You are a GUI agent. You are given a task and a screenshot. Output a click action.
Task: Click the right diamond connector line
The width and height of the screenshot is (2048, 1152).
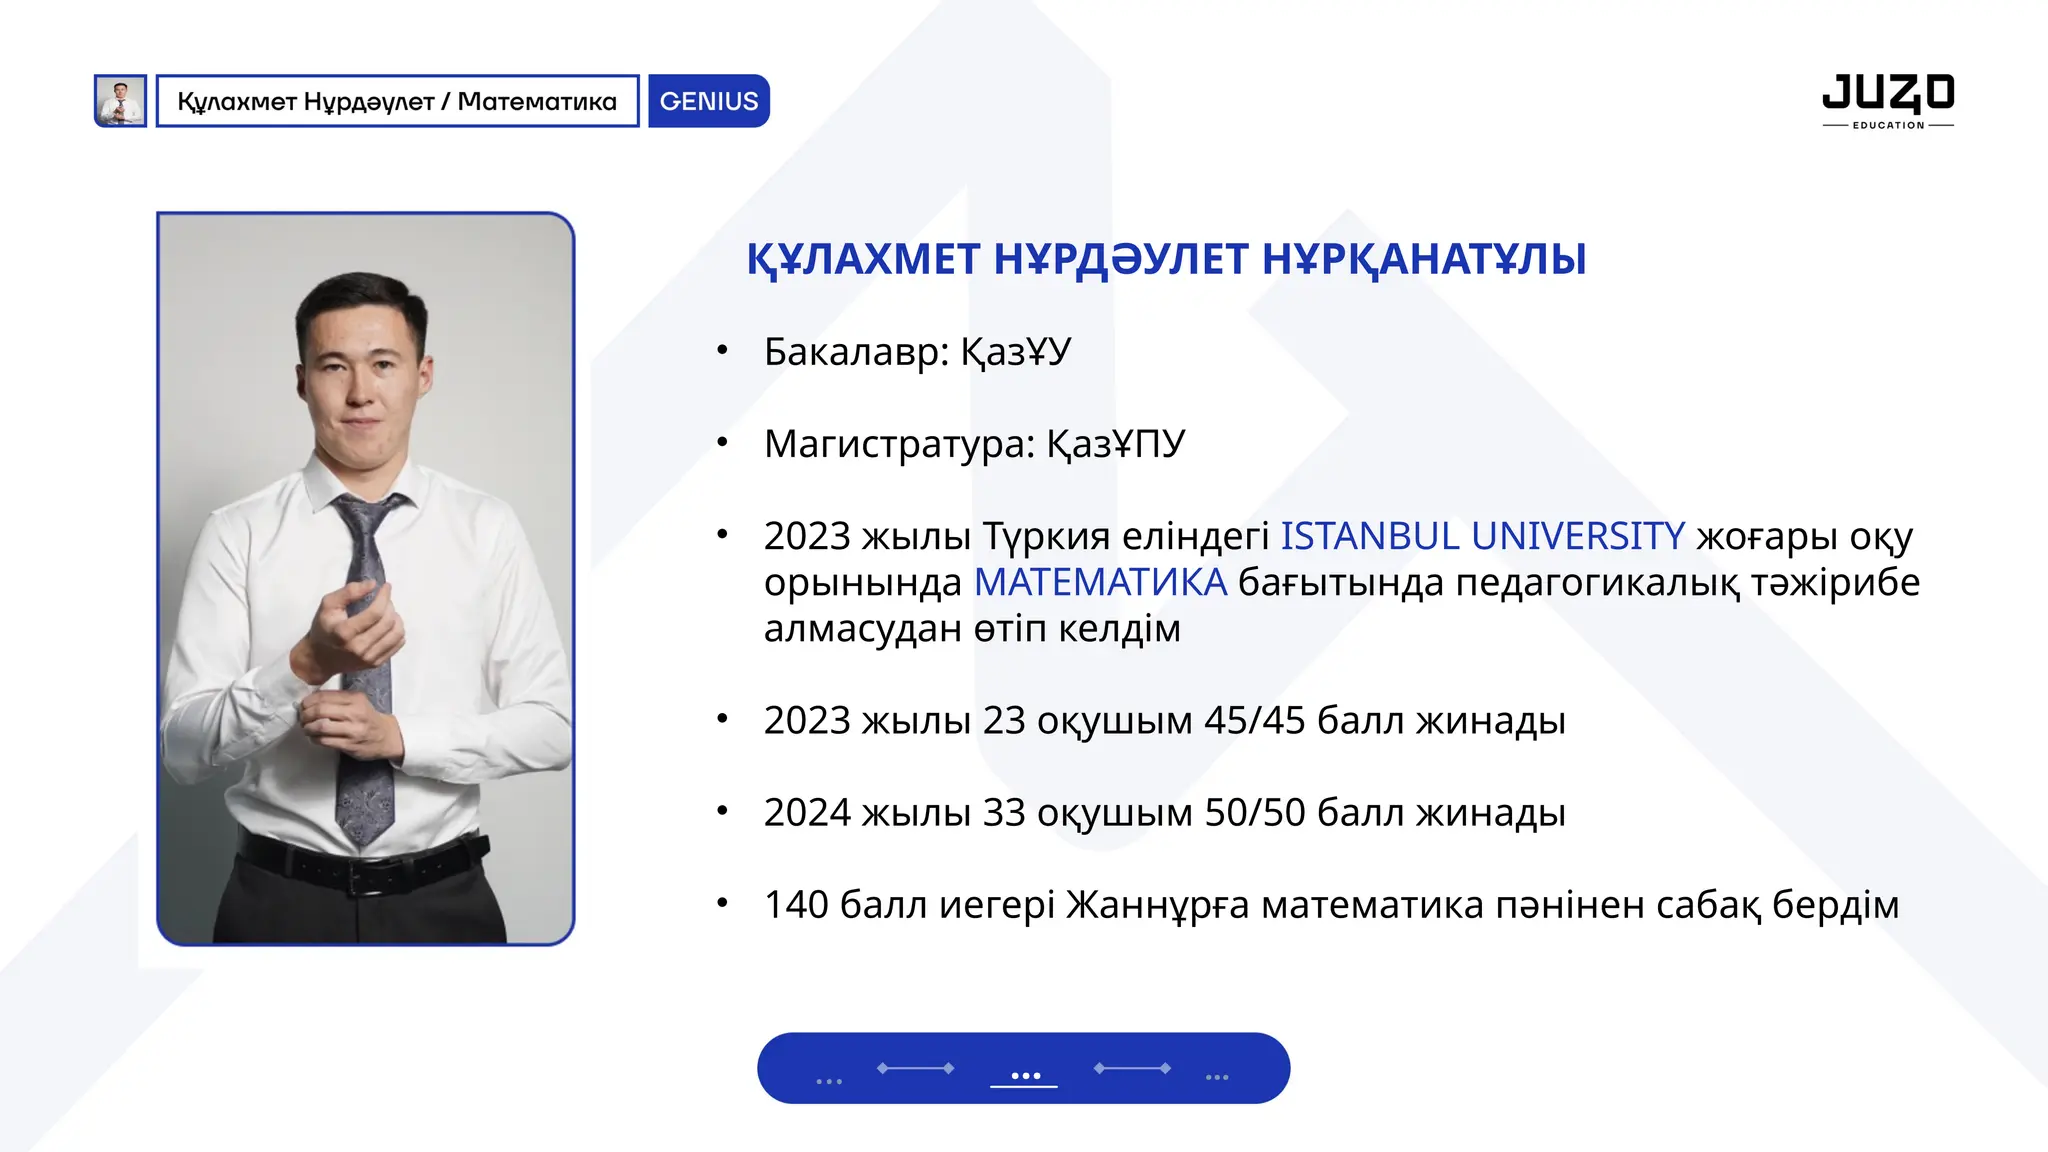[x=1132, y=1068]
